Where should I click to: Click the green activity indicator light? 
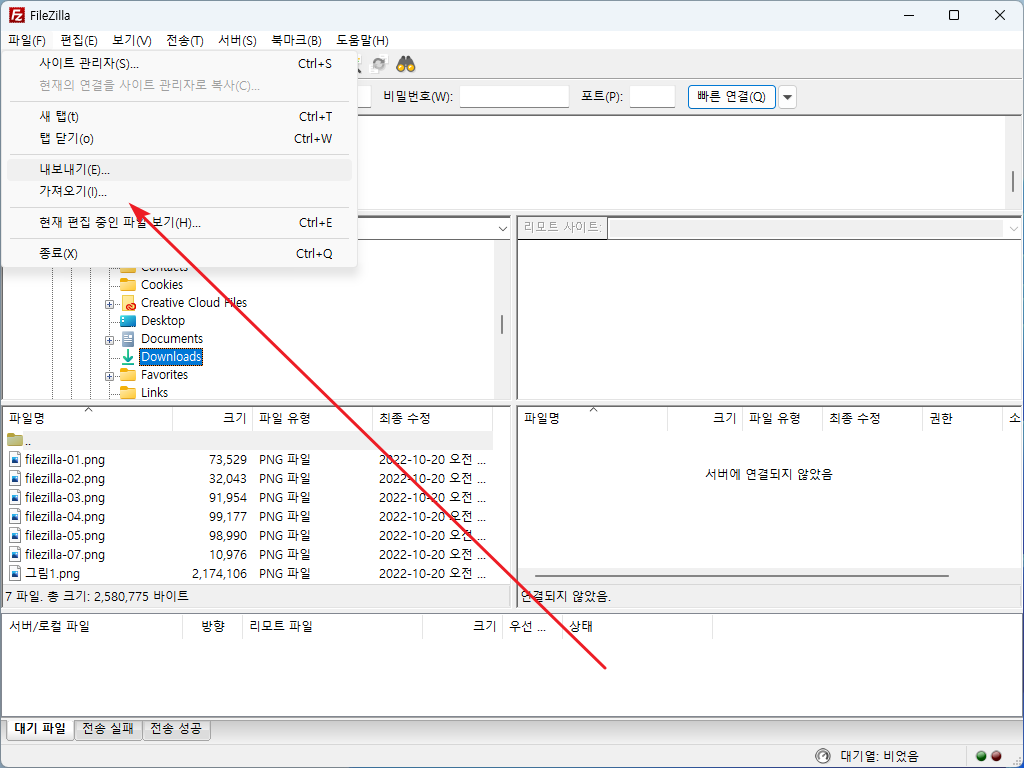[x=981, y=756]
